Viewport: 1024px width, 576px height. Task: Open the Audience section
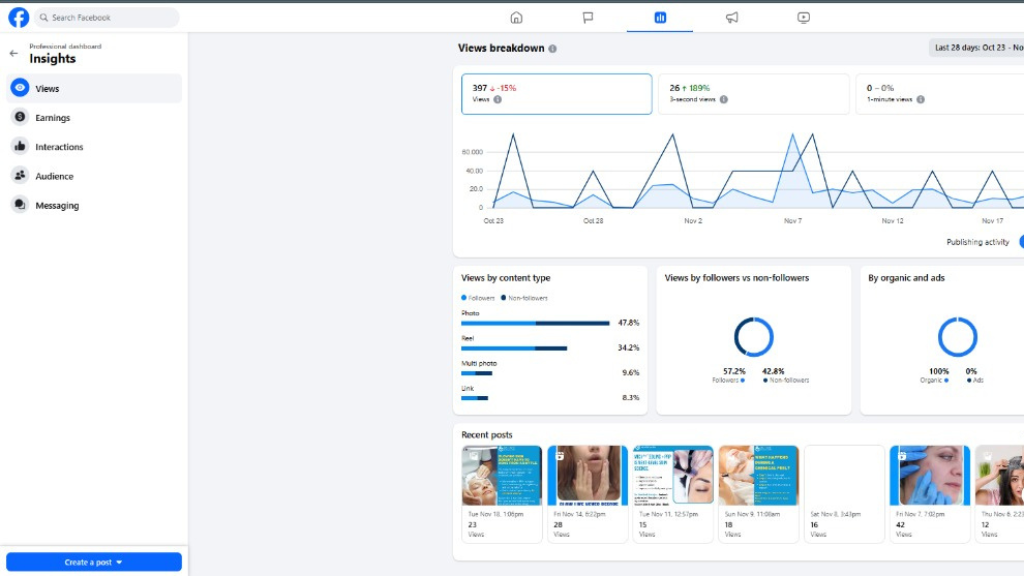coord(54,176)
